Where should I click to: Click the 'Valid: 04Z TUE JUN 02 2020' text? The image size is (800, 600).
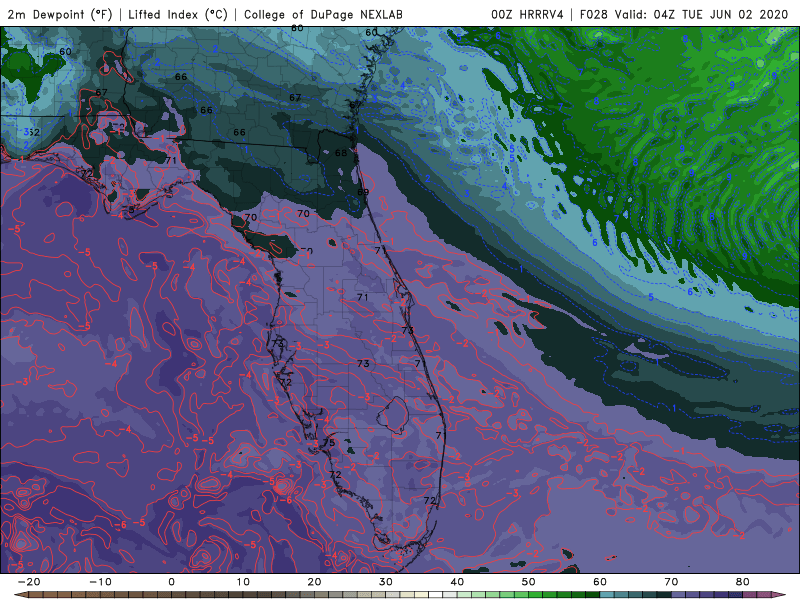(701, 14)
